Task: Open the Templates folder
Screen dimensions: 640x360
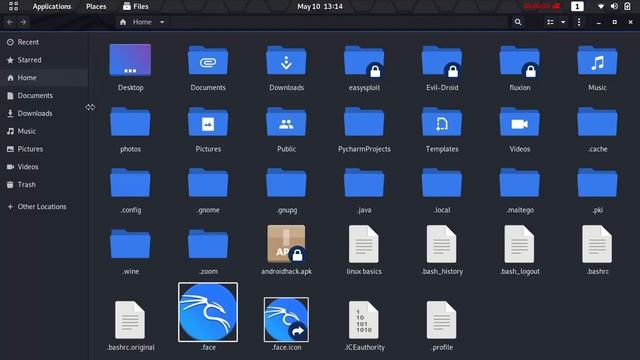Action: (442, 122)
